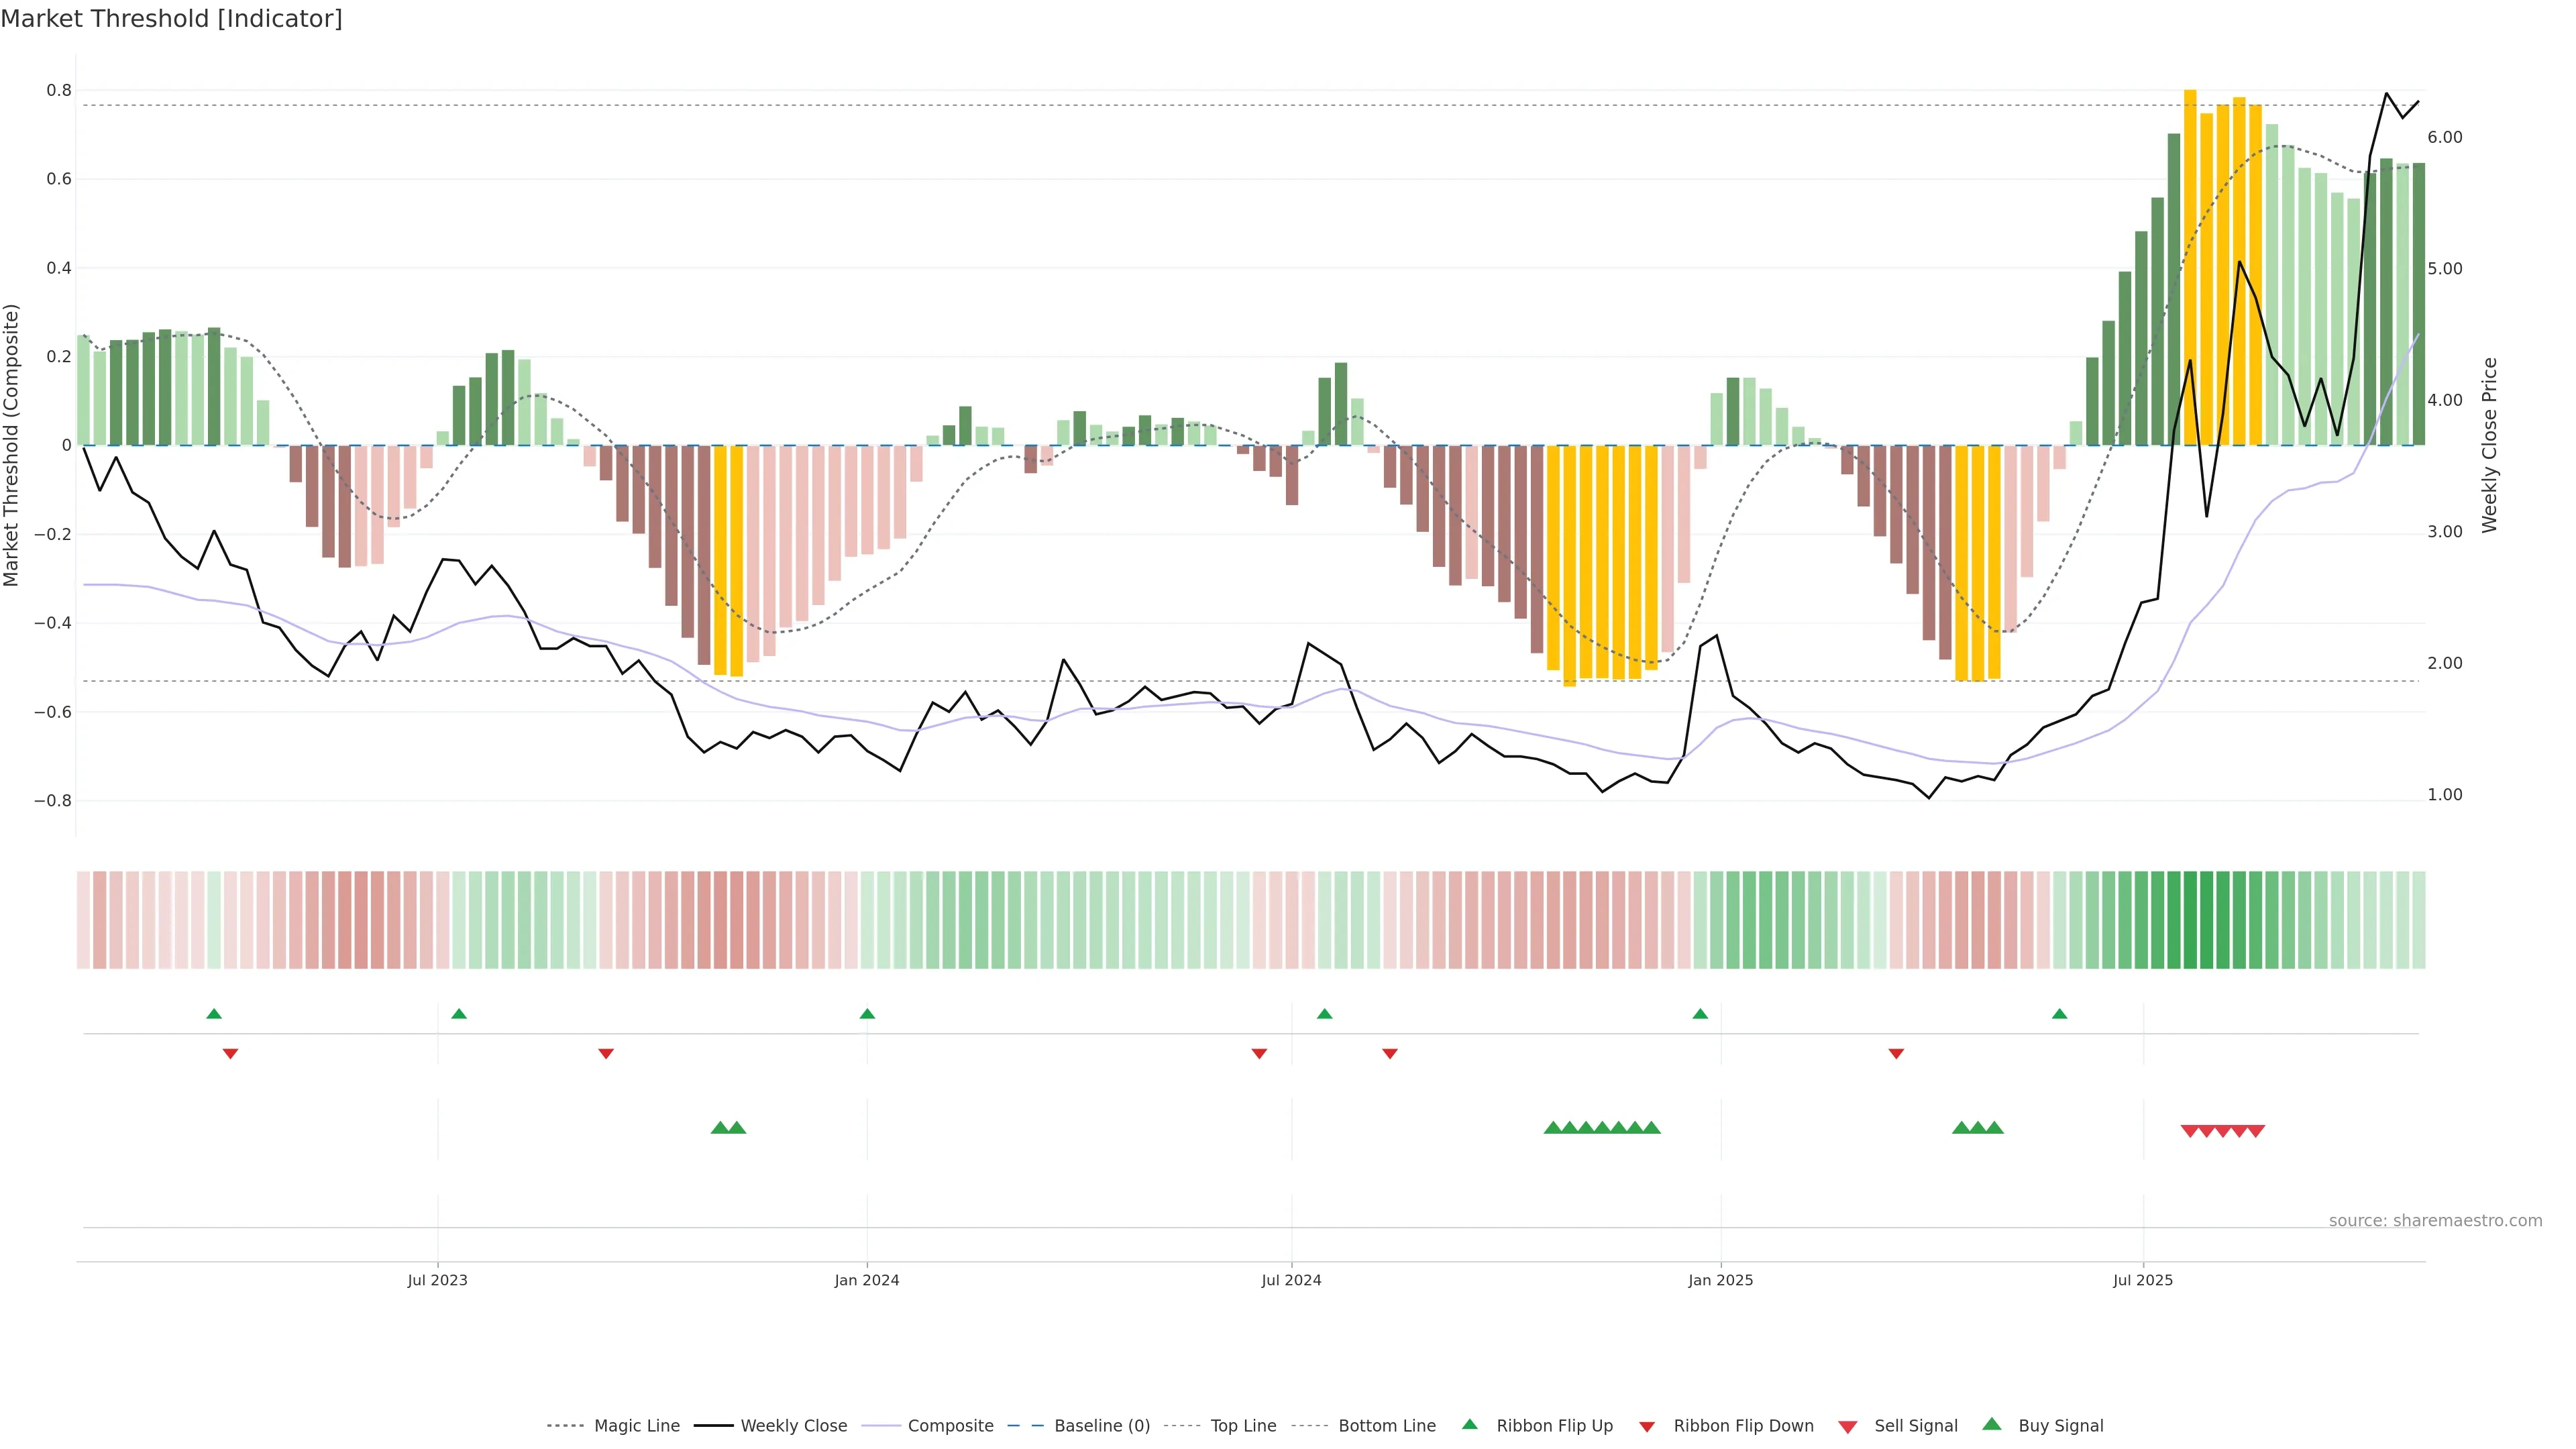Image resolution: width=2576 pixels, height=1449 pixels.
Task: Click the Jul 2024 x-axis label
Action: [1291, 1280]
